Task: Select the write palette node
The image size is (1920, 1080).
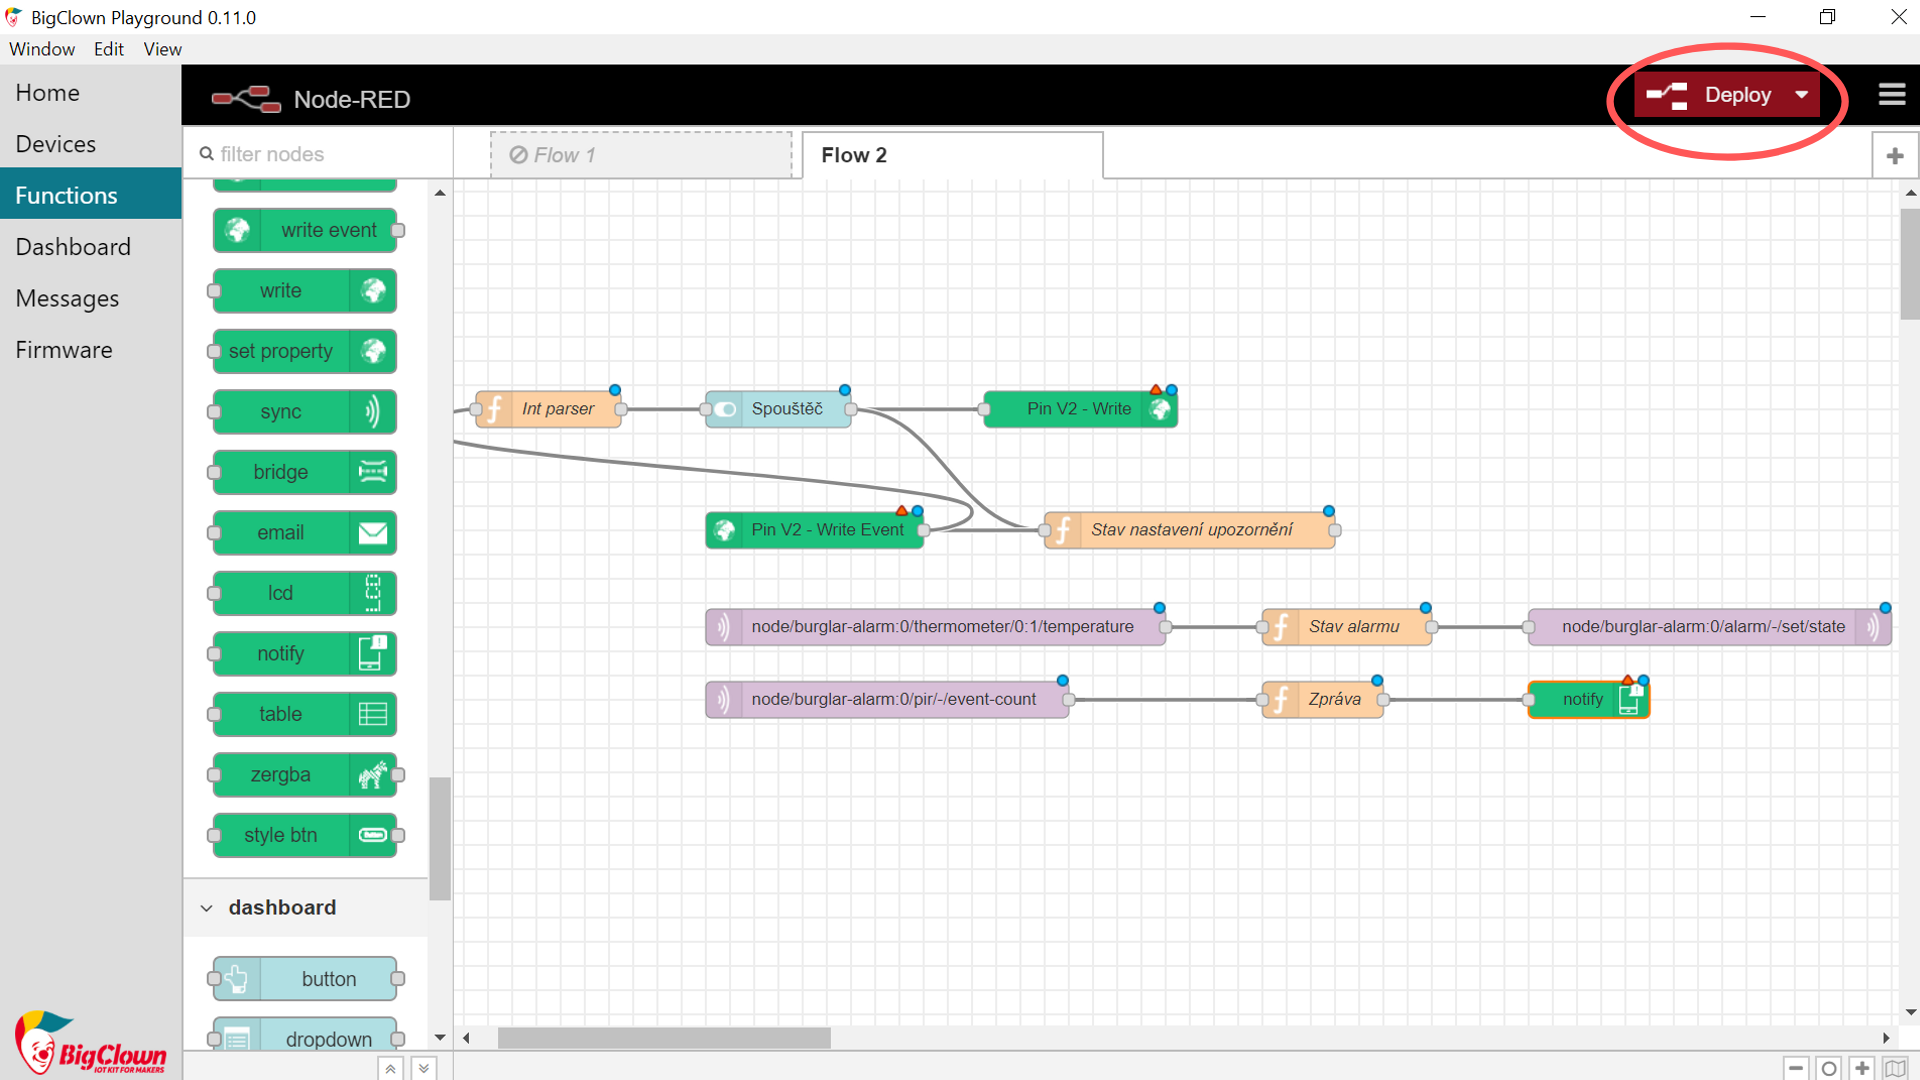Action: (x=305, y=291)
